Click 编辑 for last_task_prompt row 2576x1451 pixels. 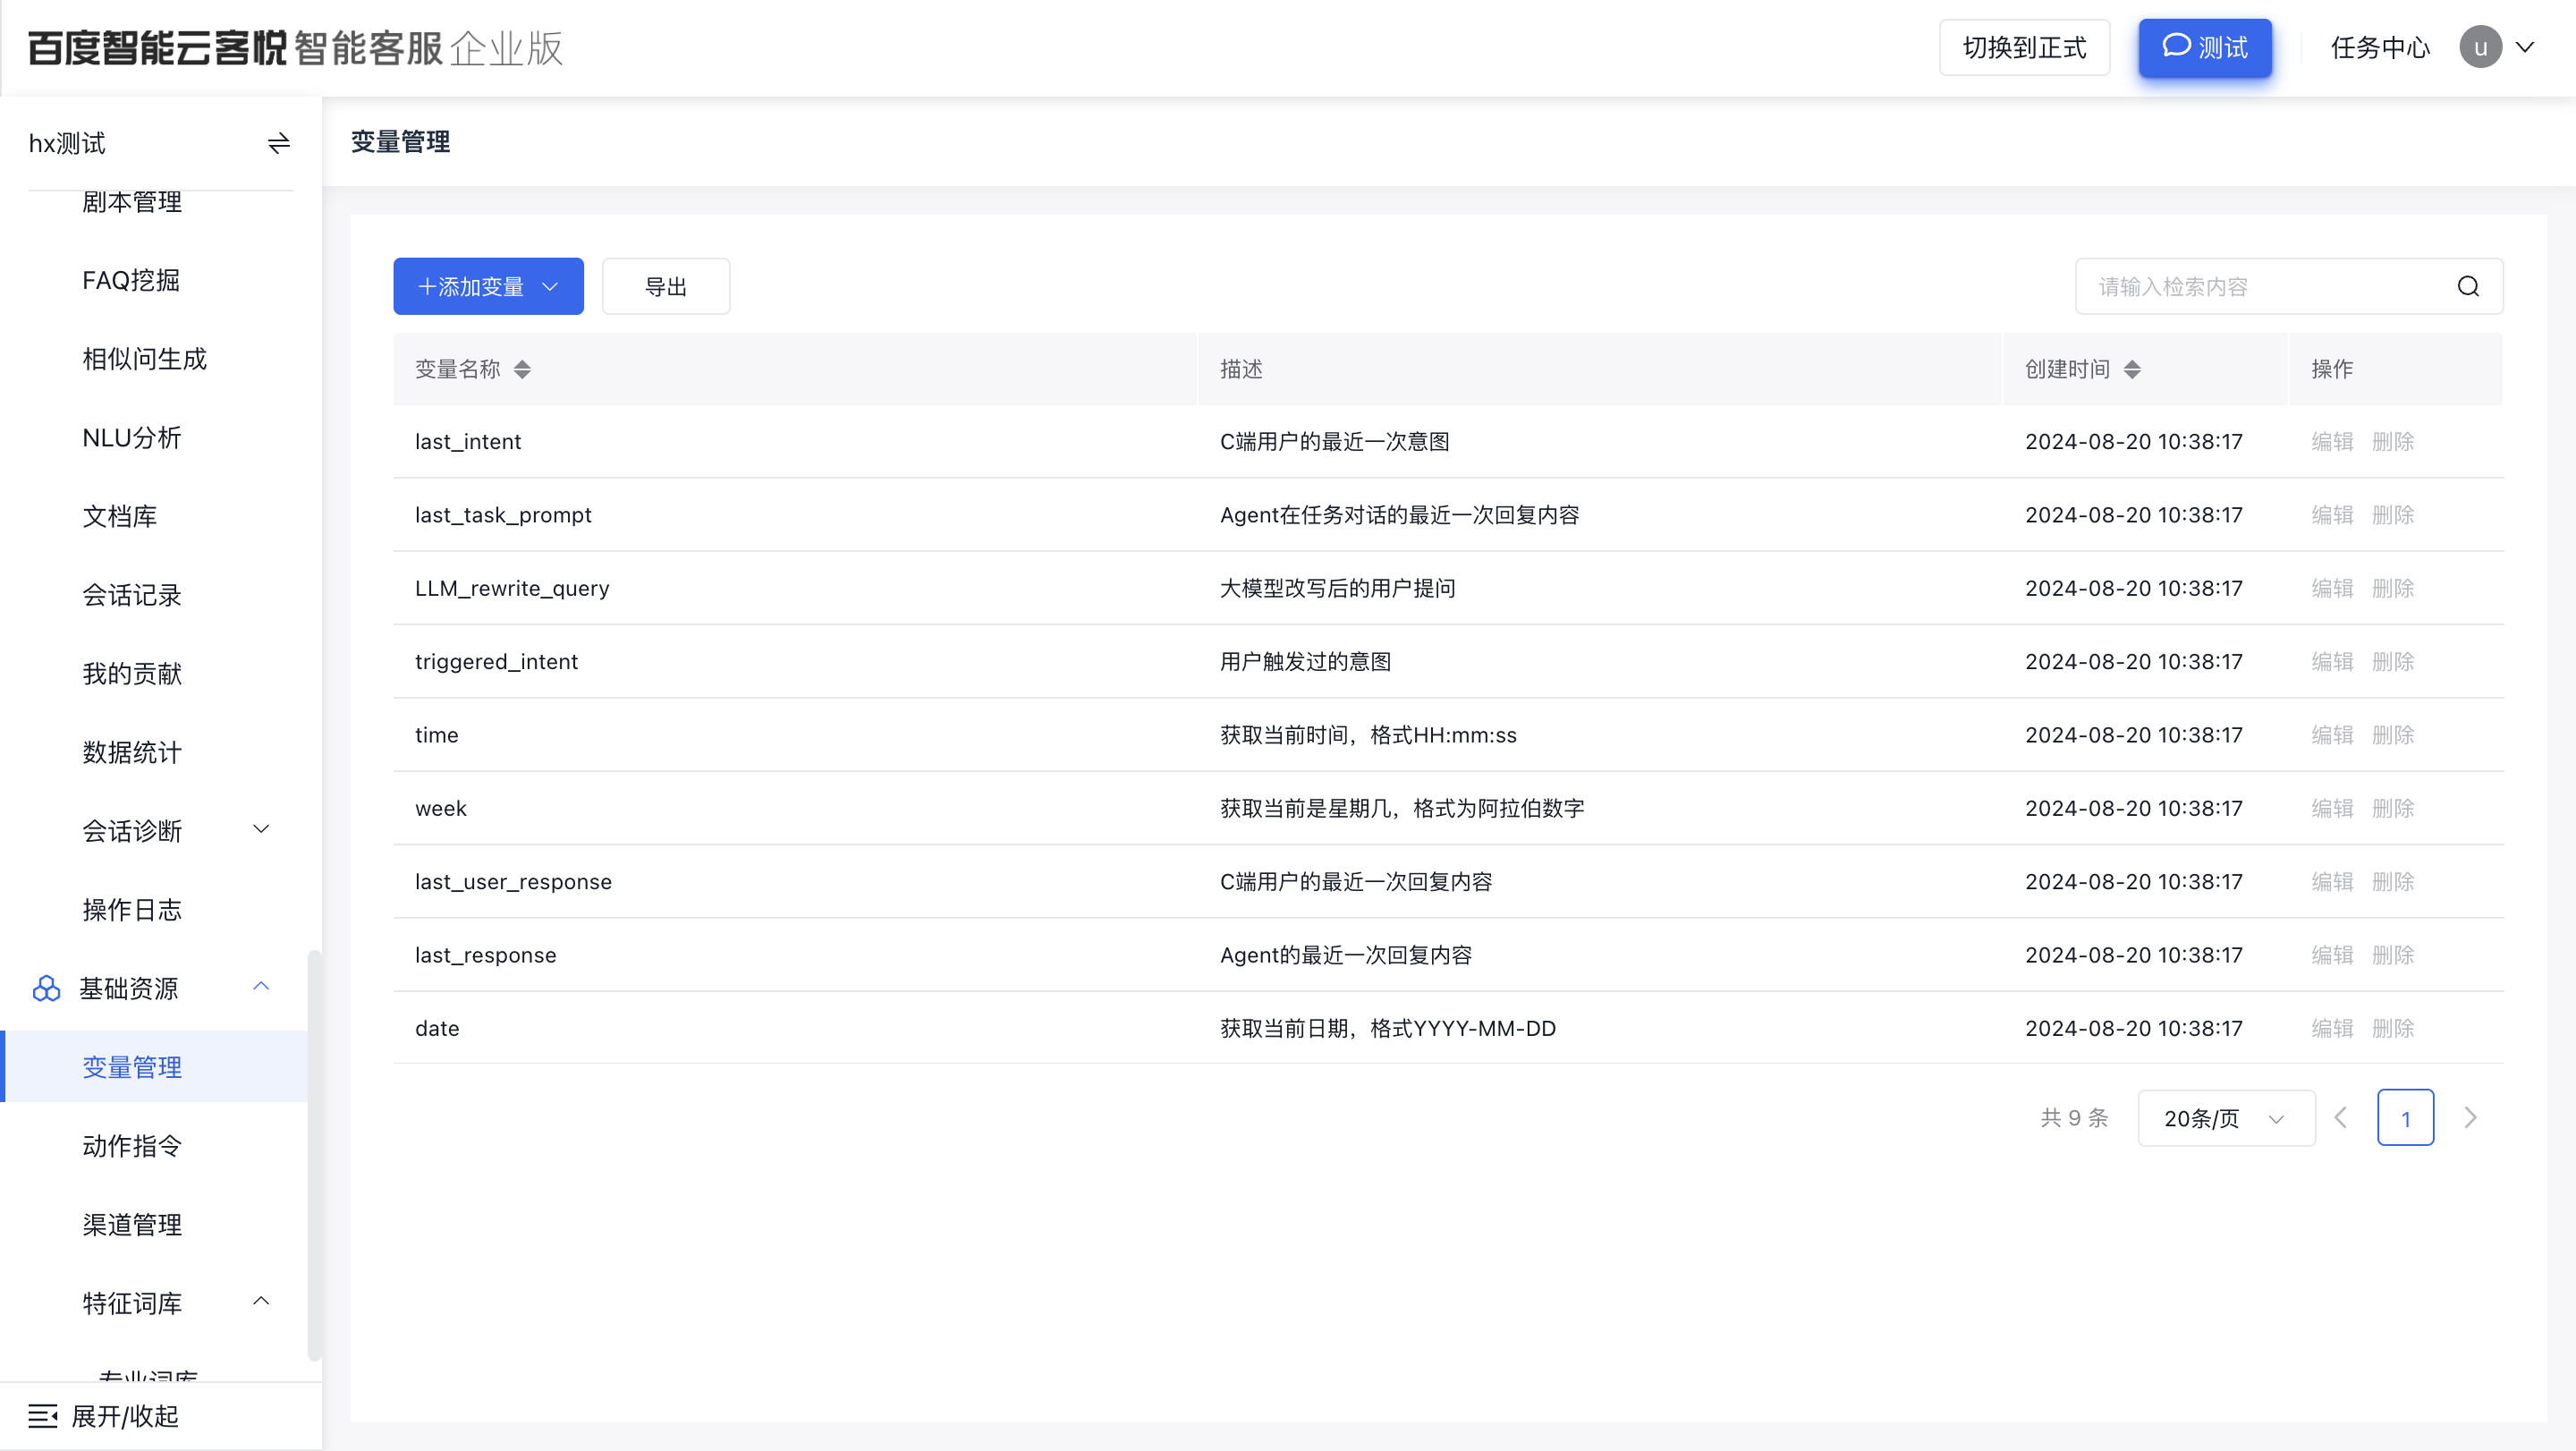pos(2332,514)
